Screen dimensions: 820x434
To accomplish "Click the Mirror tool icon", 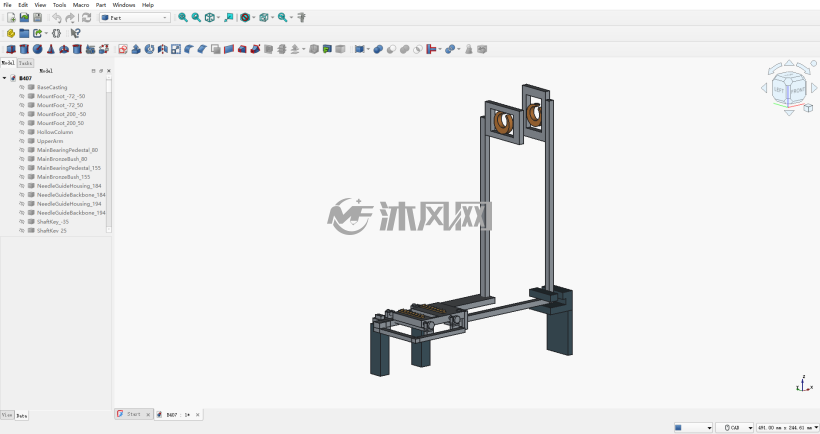I will (163, 49).
